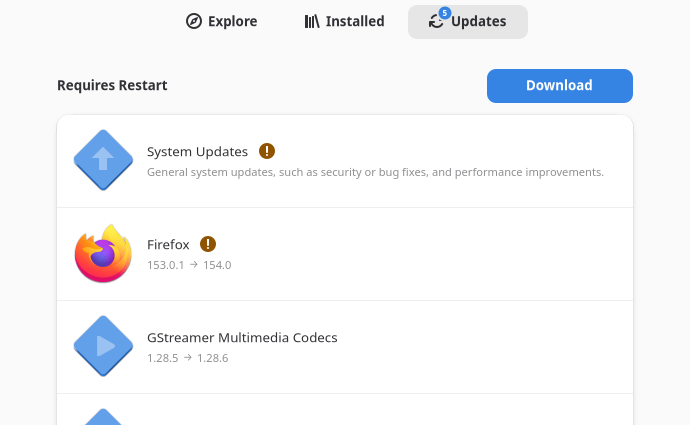690x425 pixels.
Task: Click the GStreamer version text 1.28.5 → 1.28.6
Action: [187, 358]
